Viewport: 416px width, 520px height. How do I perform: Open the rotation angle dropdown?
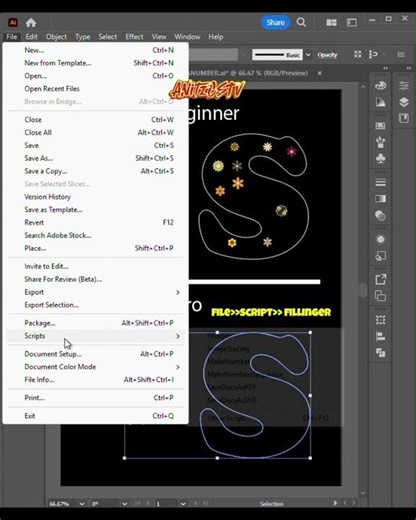(125, 504)
